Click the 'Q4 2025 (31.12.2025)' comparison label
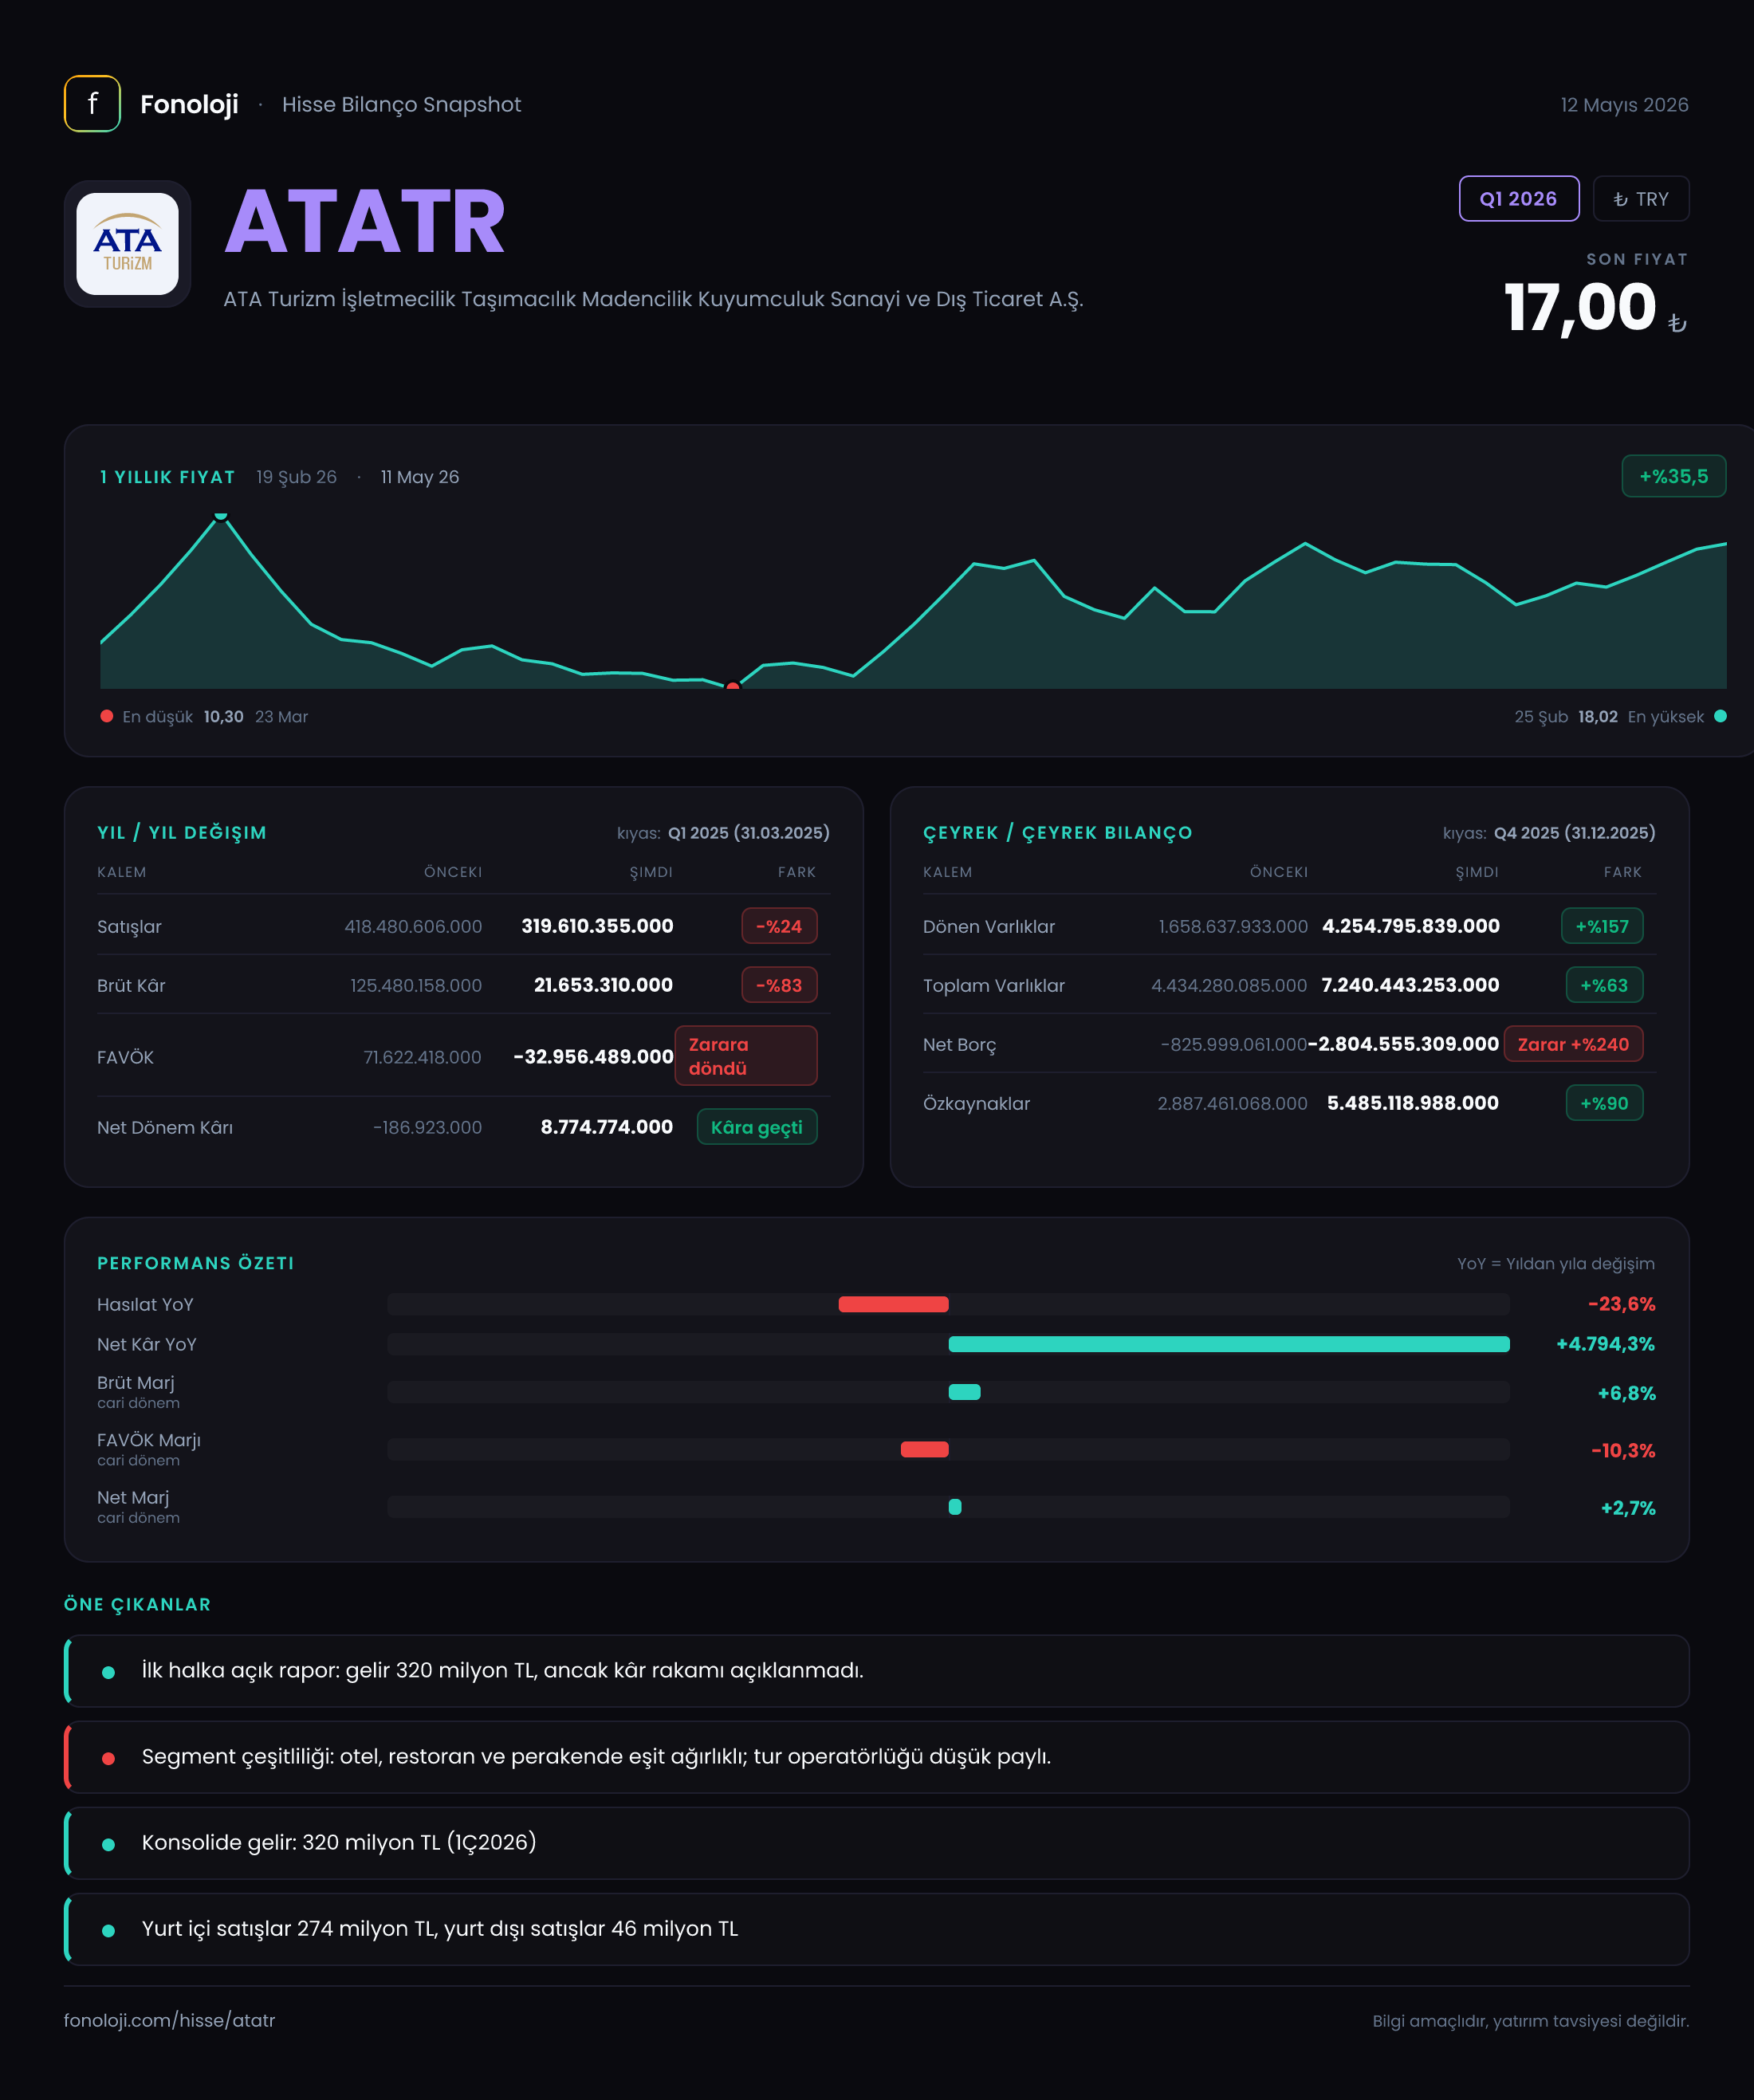 click(1575, 833)
